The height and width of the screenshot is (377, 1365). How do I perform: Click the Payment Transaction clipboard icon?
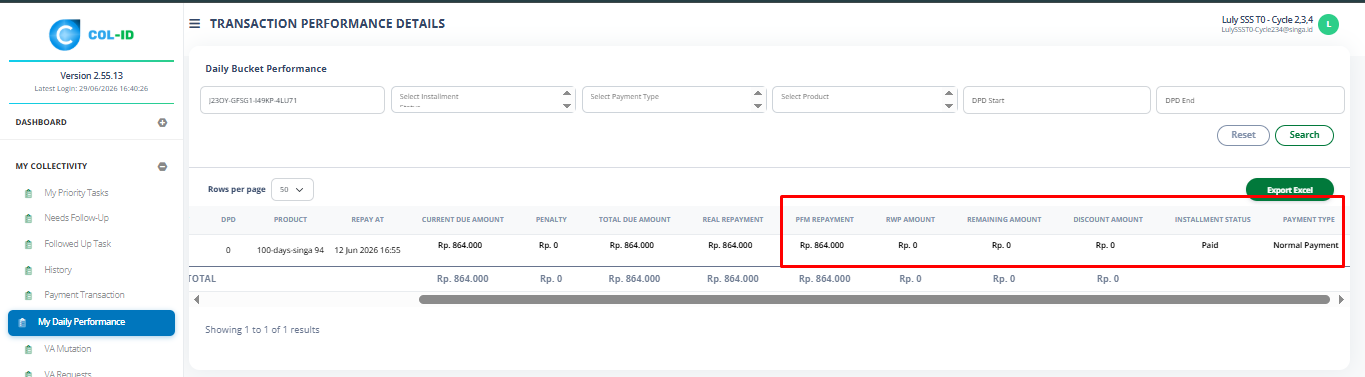tap(28, 295)
